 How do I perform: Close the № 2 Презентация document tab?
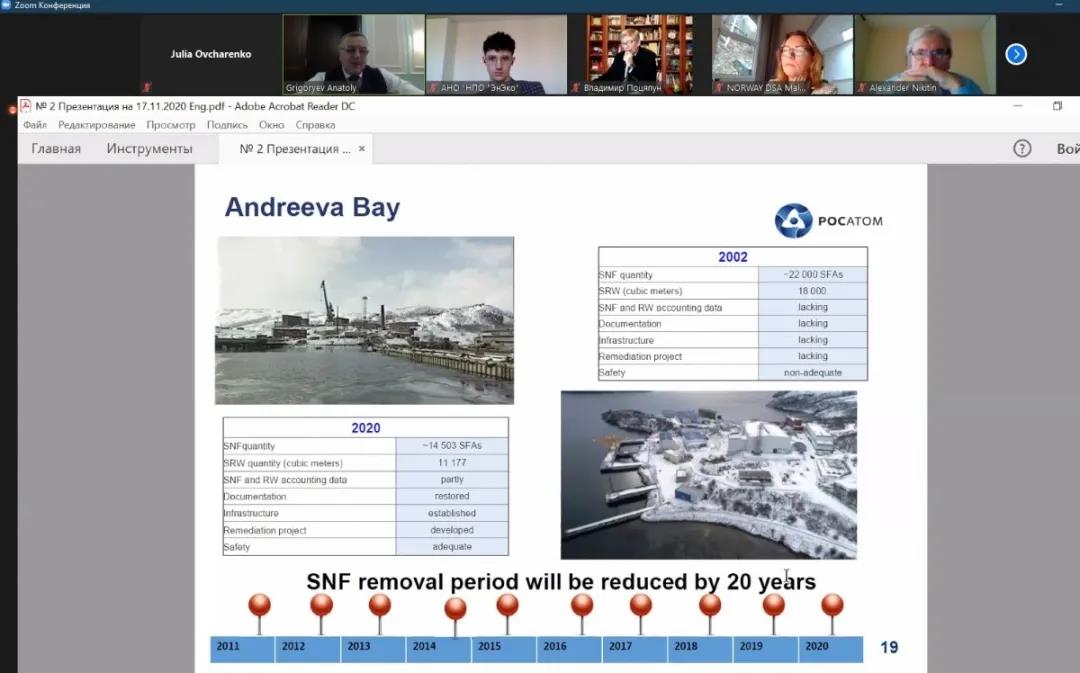(x=362, y=149)
